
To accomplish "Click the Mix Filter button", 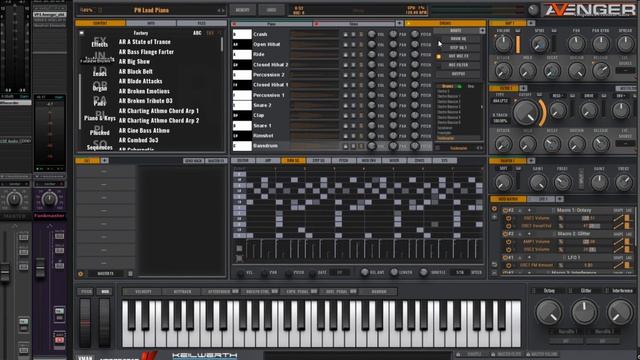I will 458,65.
